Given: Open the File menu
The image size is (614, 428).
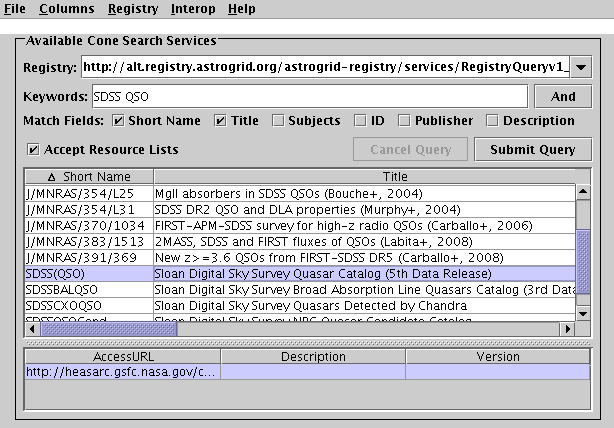Looking at the screenshot, I should pos(14,9).
